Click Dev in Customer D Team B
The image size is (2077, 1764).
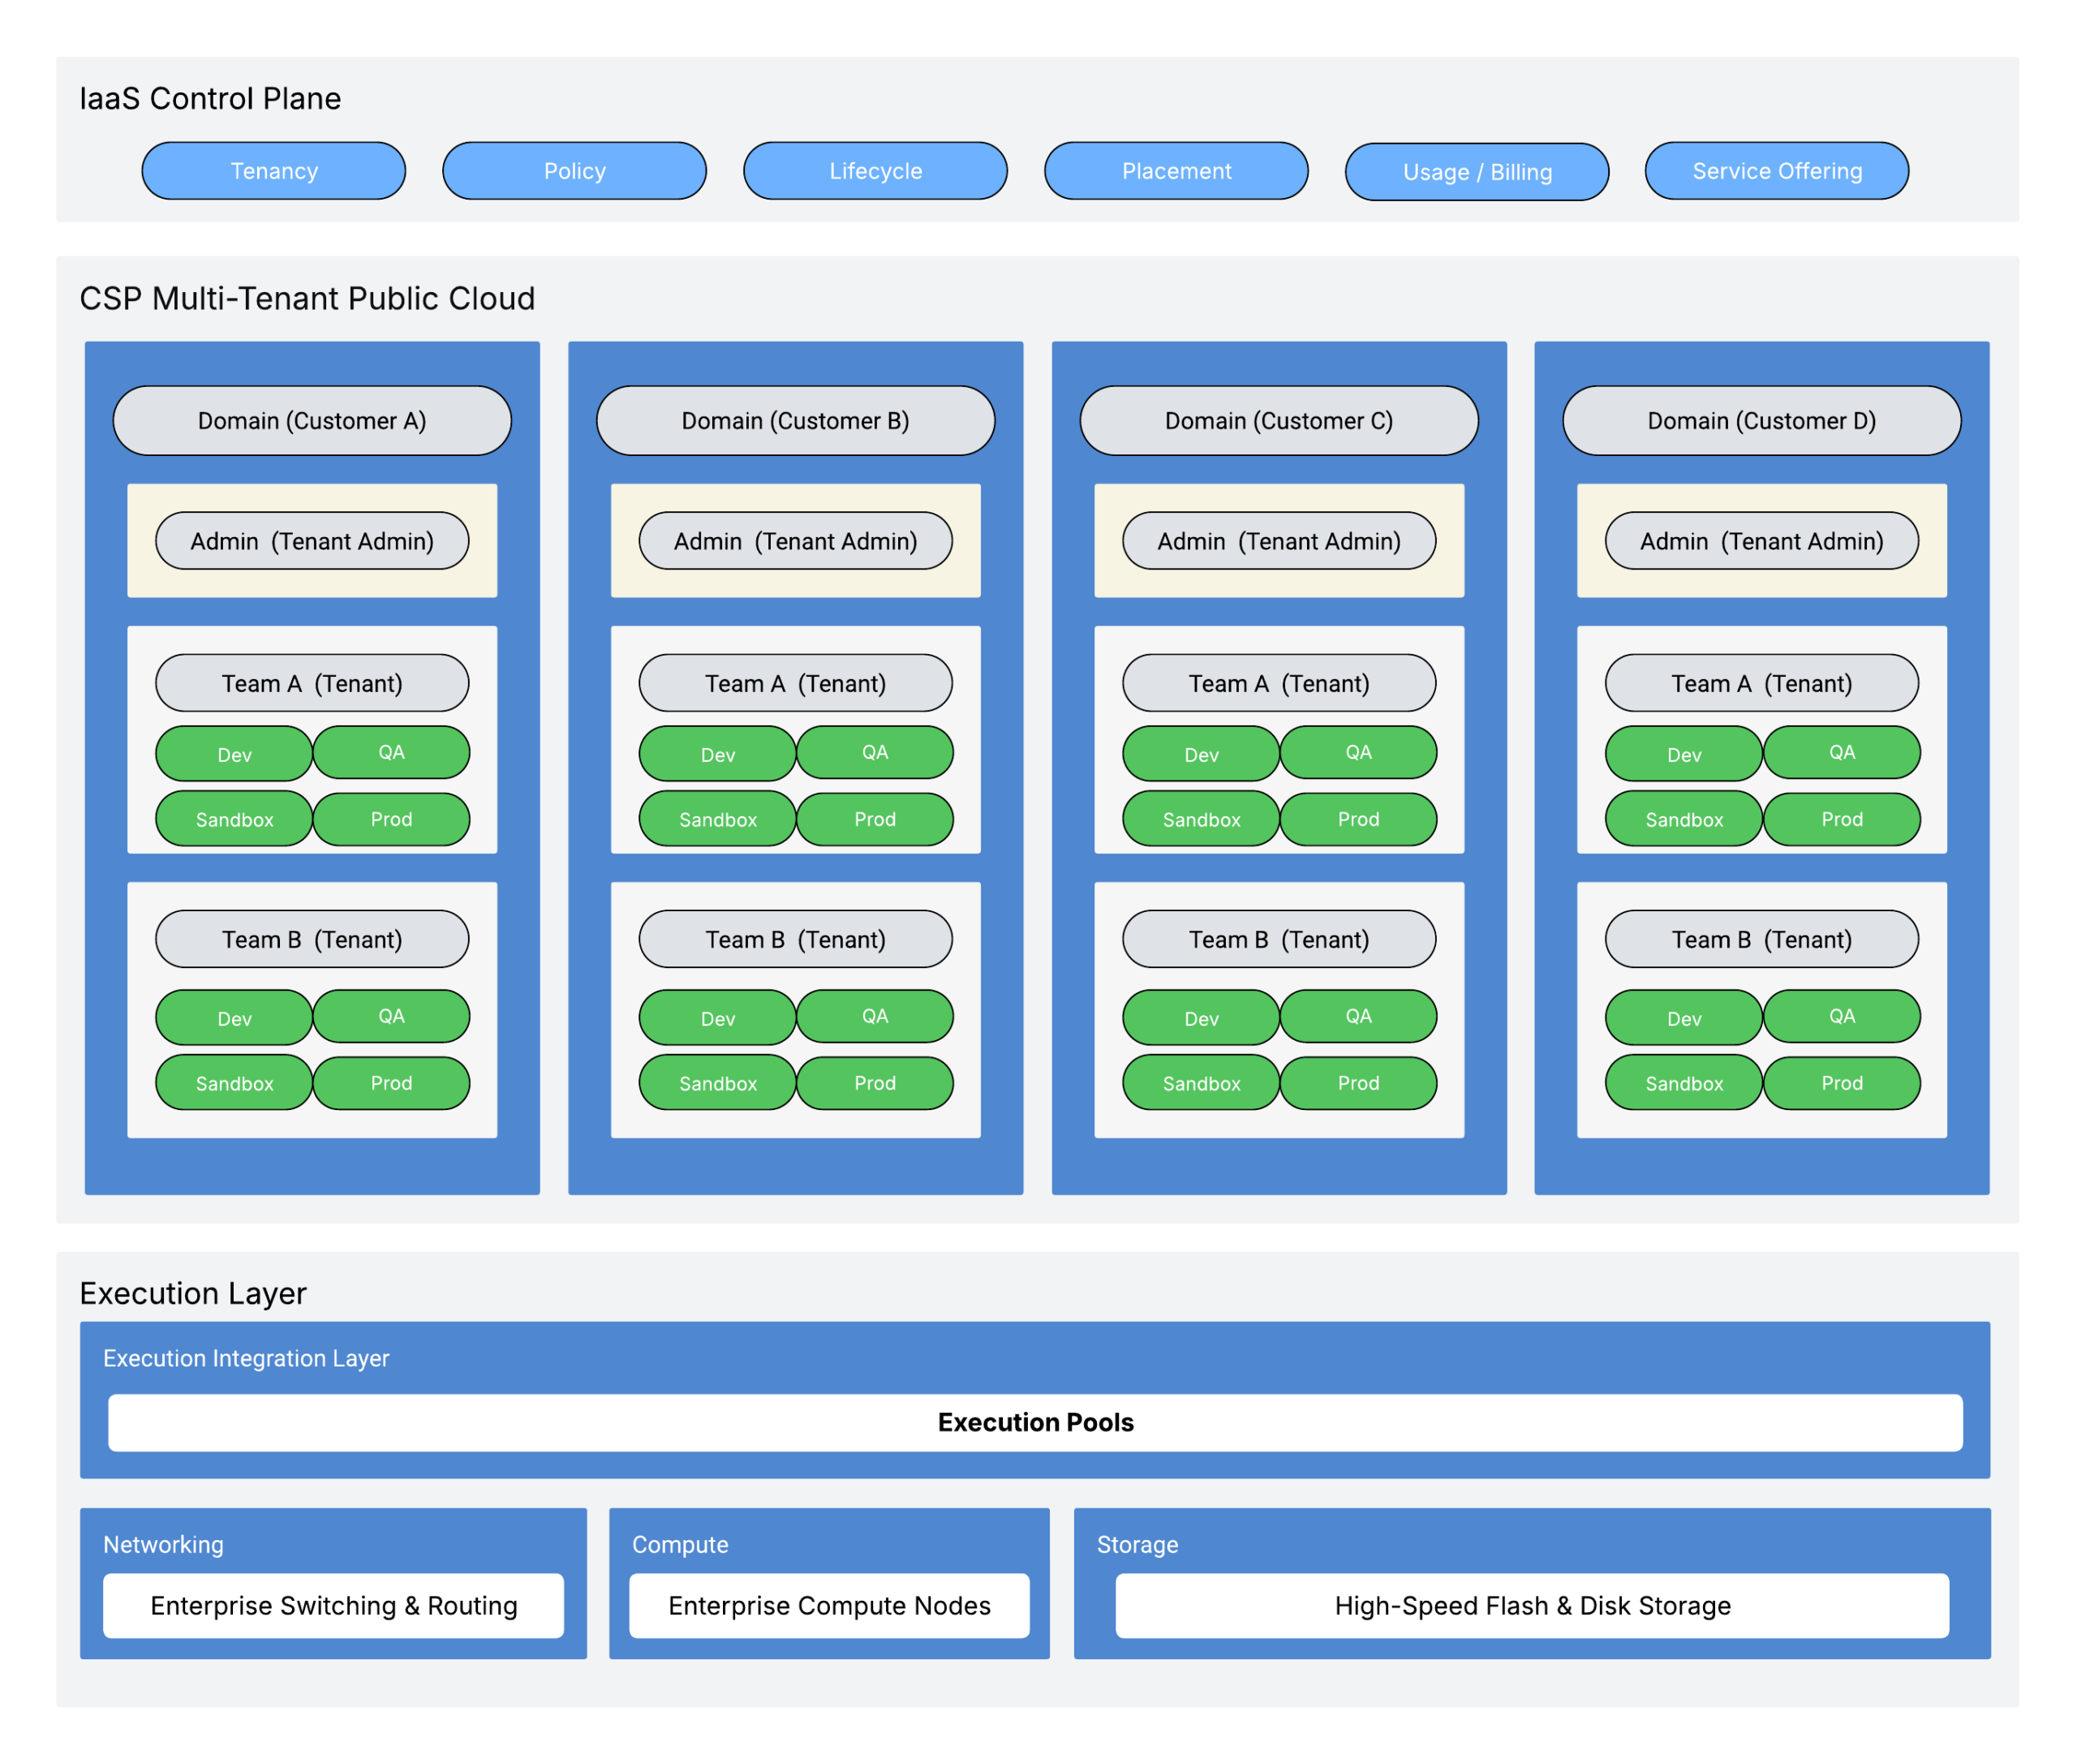click(1685, 1018)
